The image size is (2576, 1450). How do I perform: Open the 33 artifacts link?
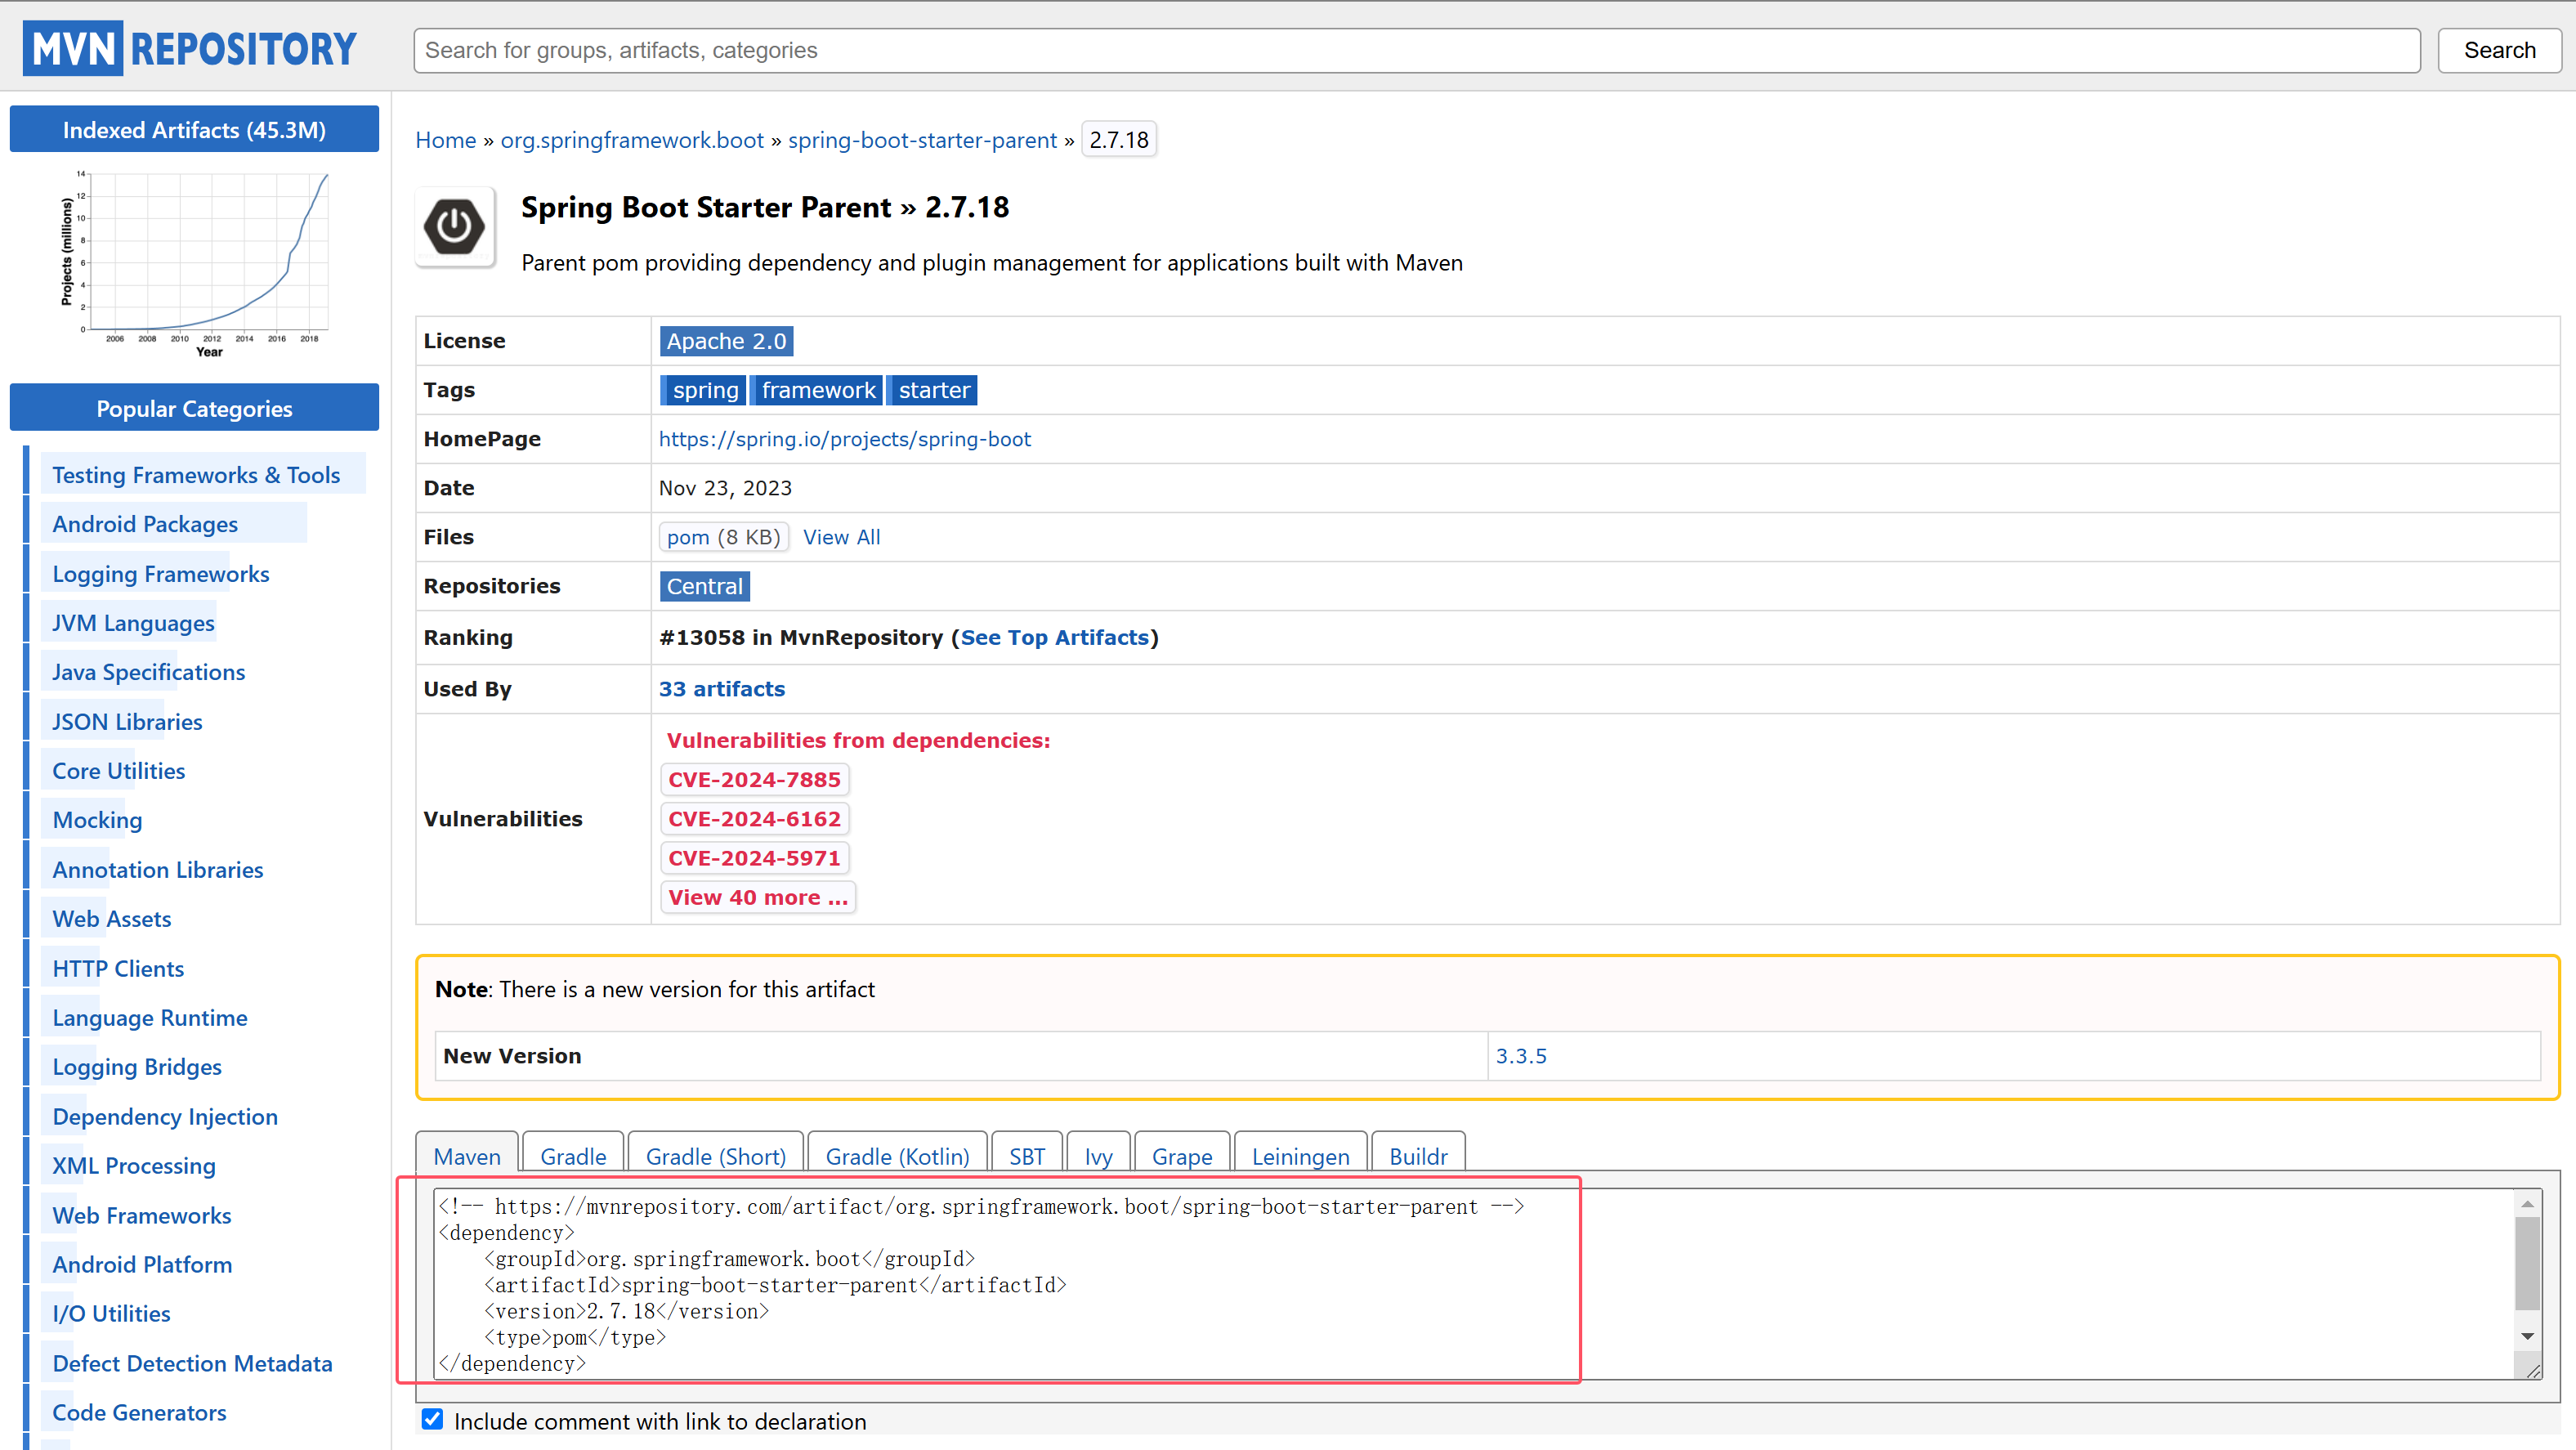(x=721, y=689)
